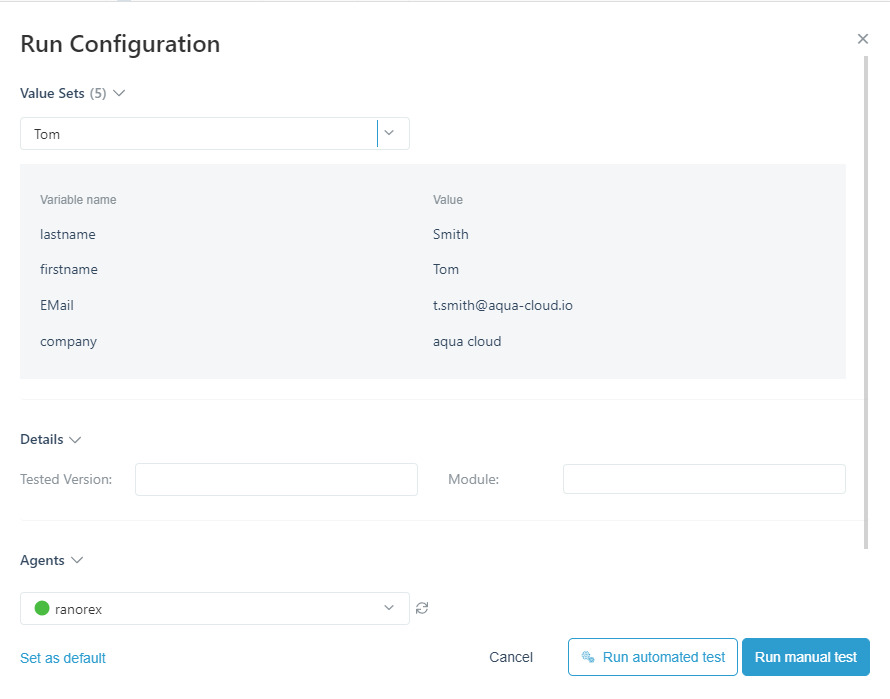This screenshot has height=699, width=890.
Task: Close the Run Configuration dialog
Action: [863, 39]
